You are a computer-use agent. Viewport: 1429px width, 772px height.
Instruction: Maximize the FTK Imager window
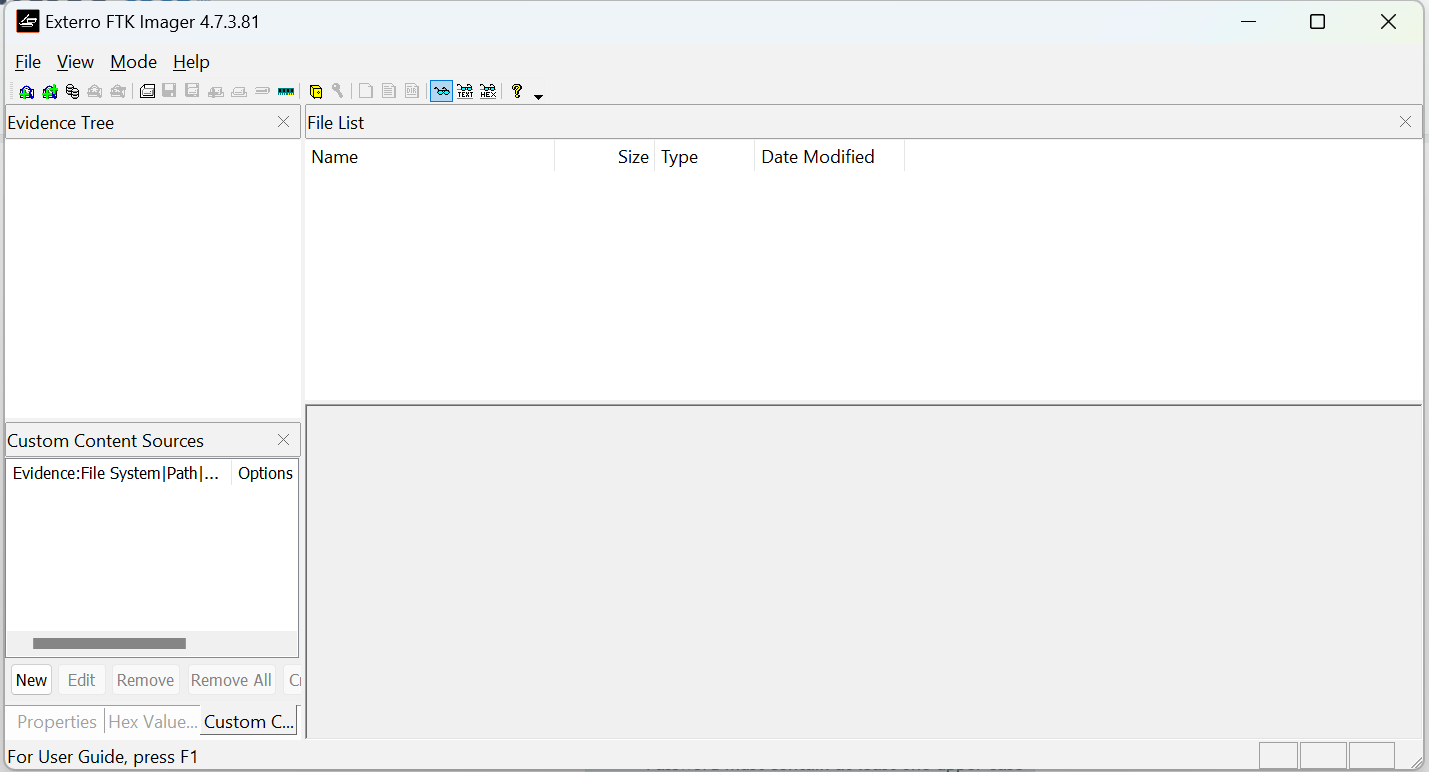click(x=1318, y=22)
